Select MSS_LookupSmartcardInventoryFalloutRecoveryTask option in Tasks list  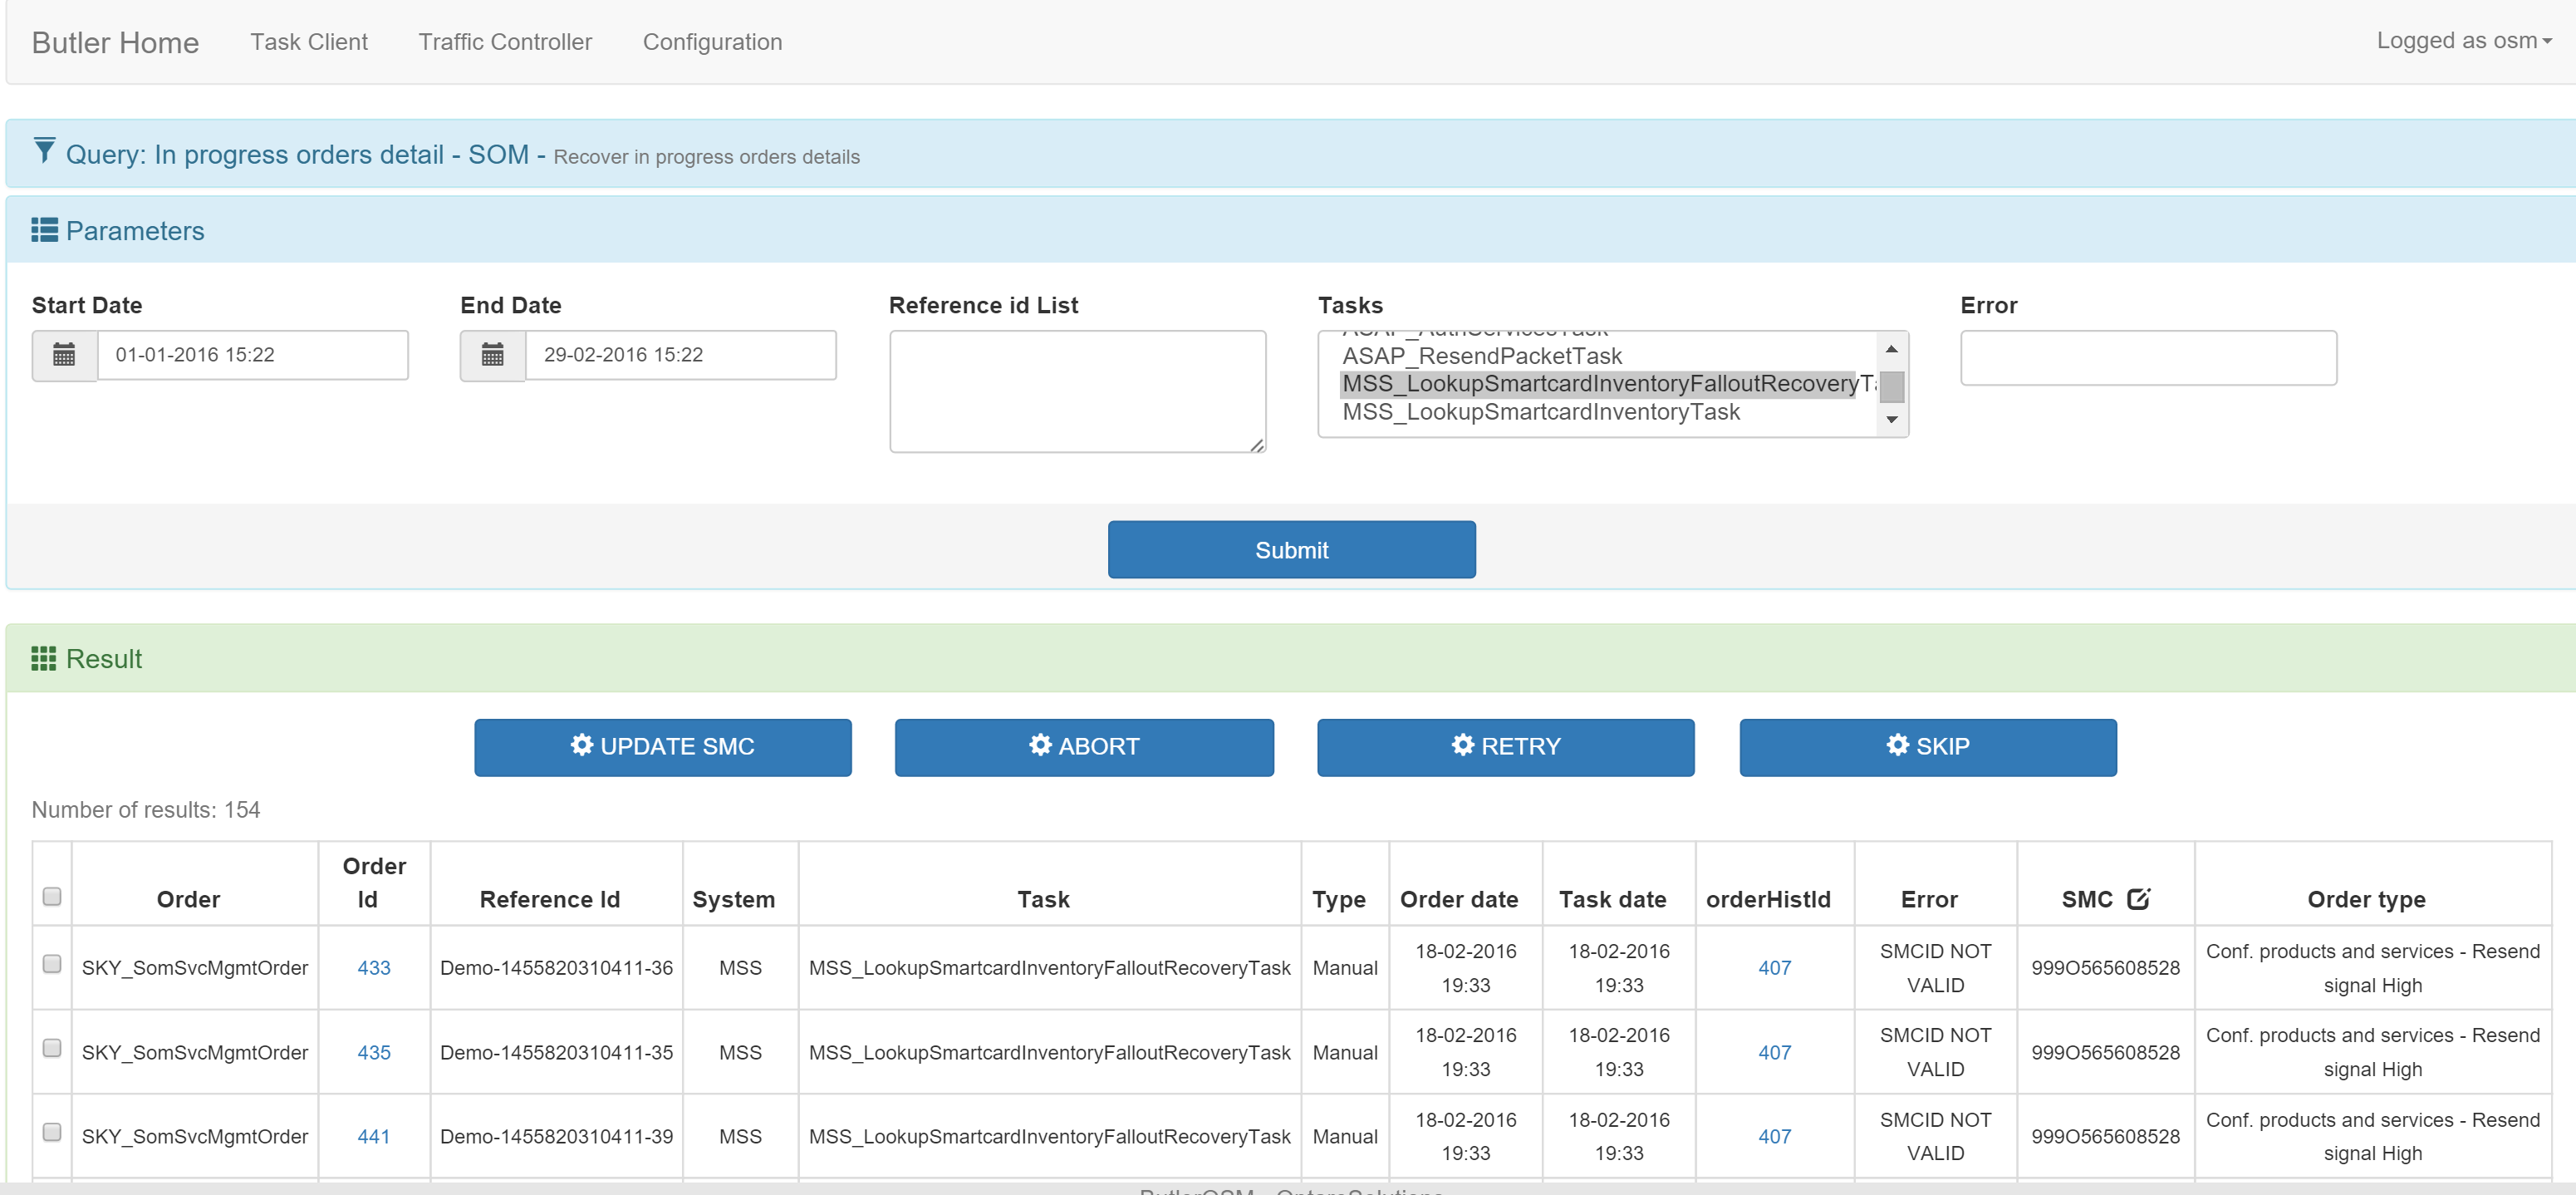pyautogui.click(x=1608, y=384)
